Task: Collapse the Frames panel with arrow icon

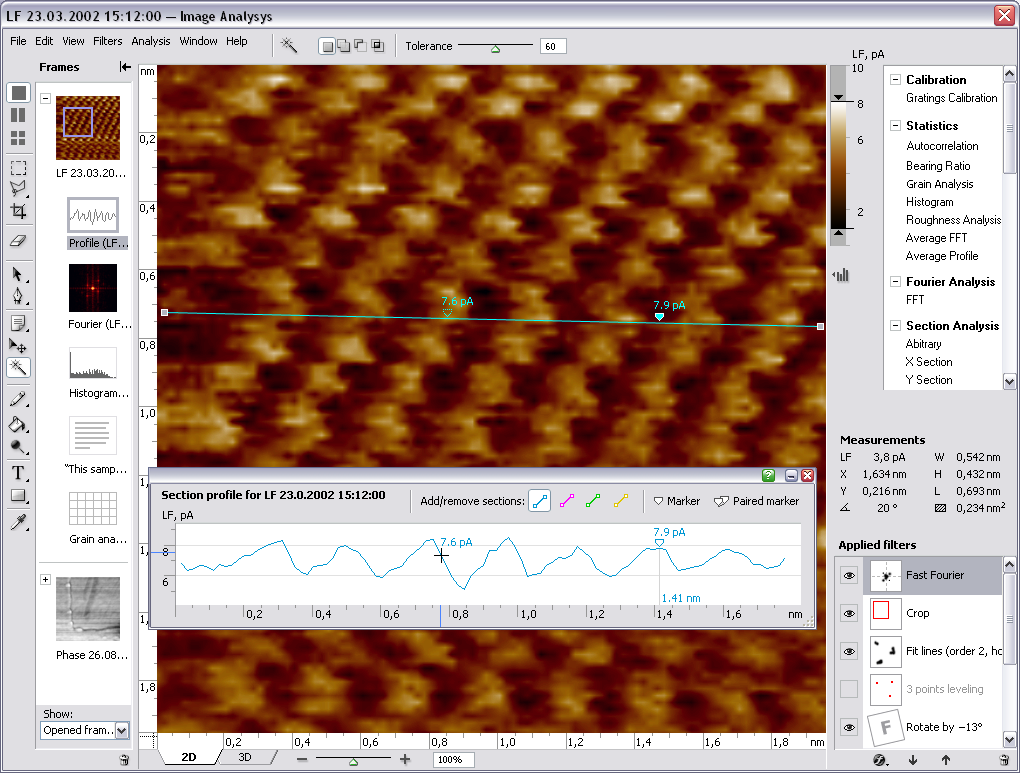Action: 125,67
